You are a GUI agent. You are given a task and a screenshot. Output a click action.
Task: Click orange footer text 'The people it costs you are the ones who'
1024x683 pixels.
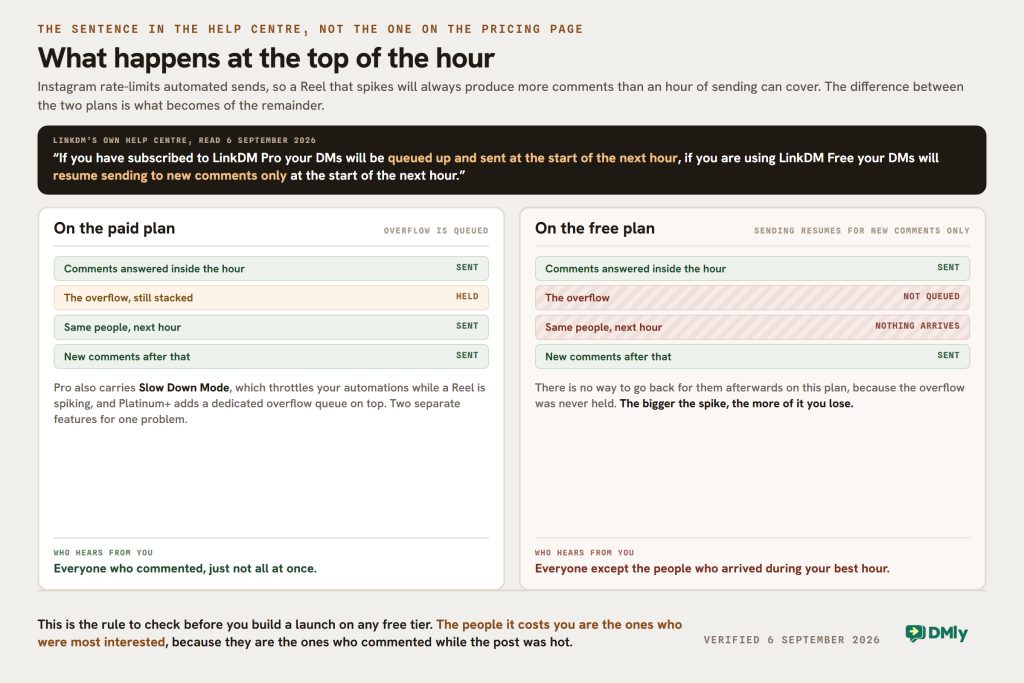pyautogui.click(x=559, y=625)
